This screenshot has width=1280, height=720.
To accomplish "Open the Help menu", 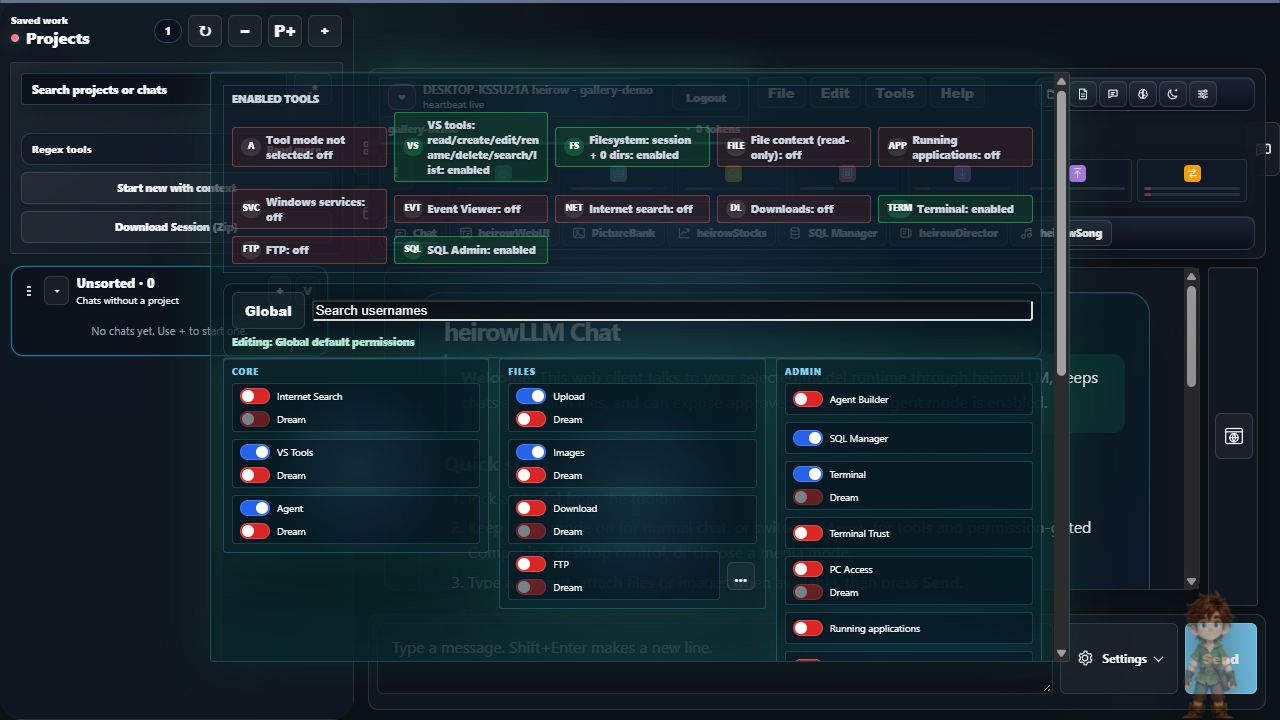I will pyautogui.click(x=957, y=94).
